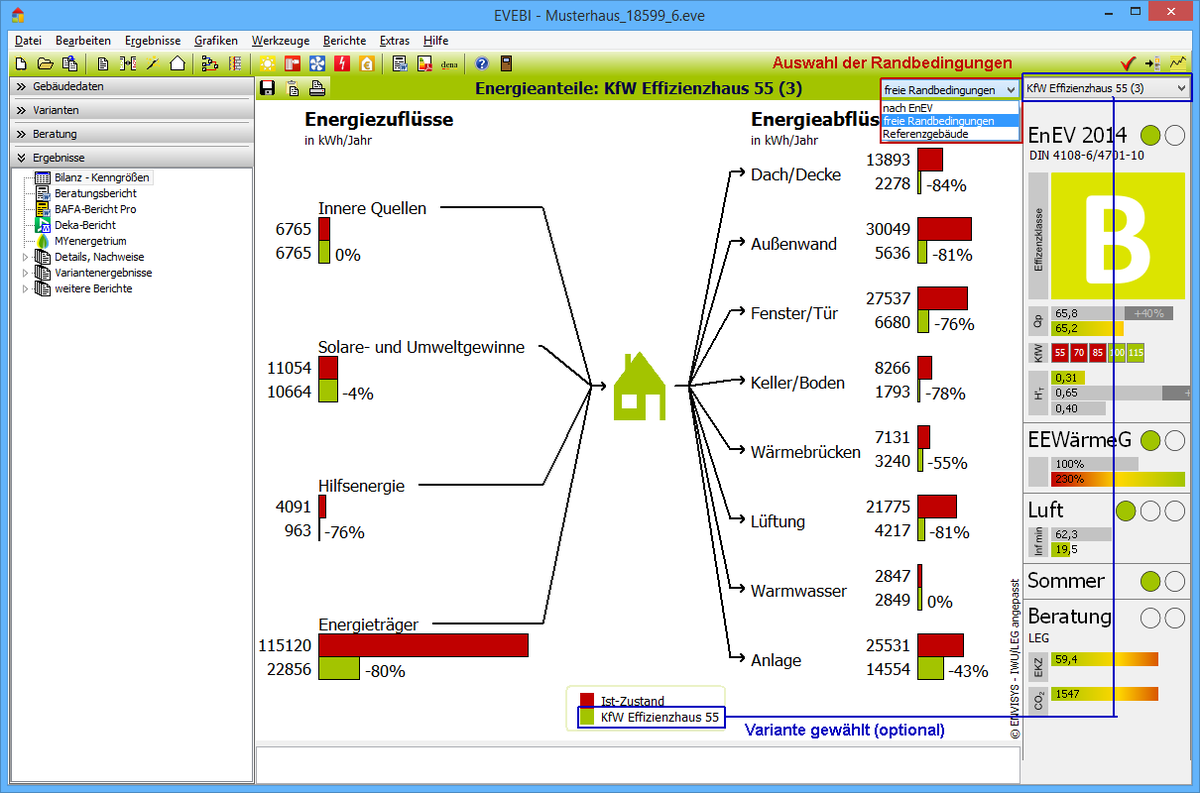
Task: Choose nach EnEV from dropdown list
Action: point(950,107)
